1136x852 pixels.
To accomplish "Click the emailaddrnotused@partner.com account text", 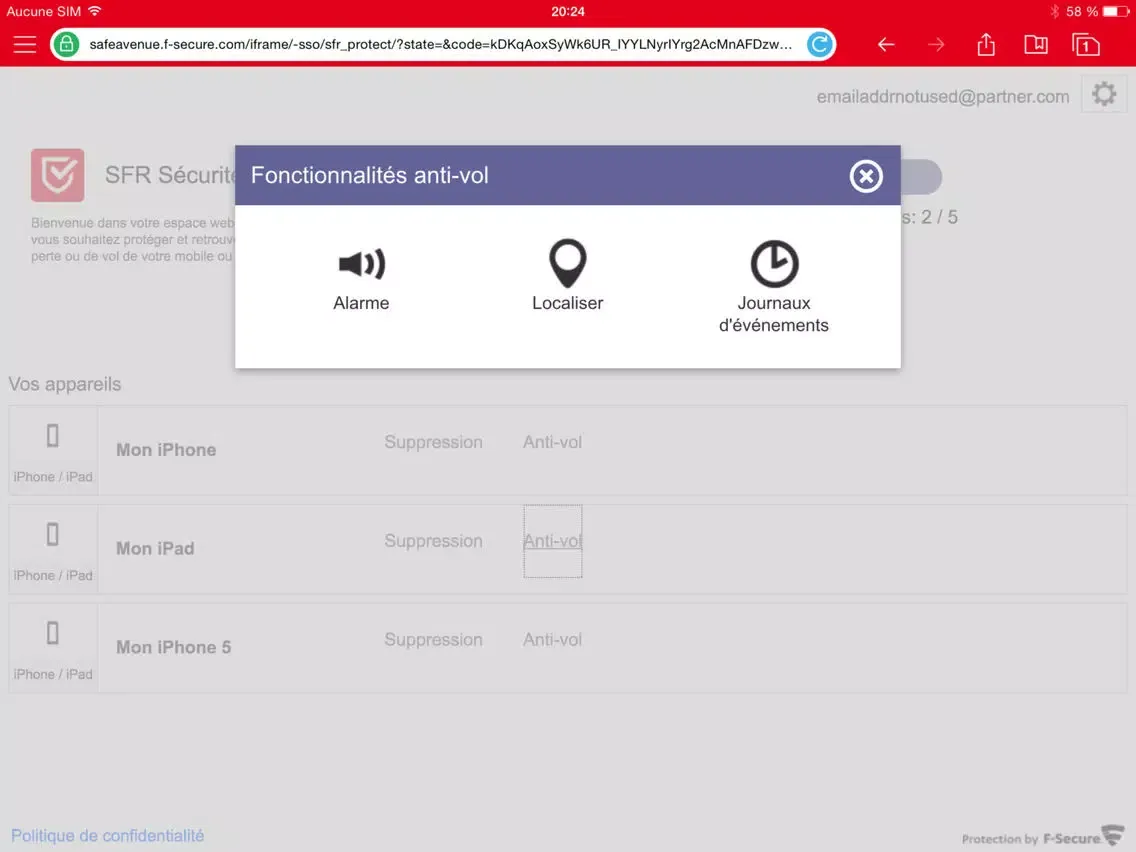I will tap(943, 96).
